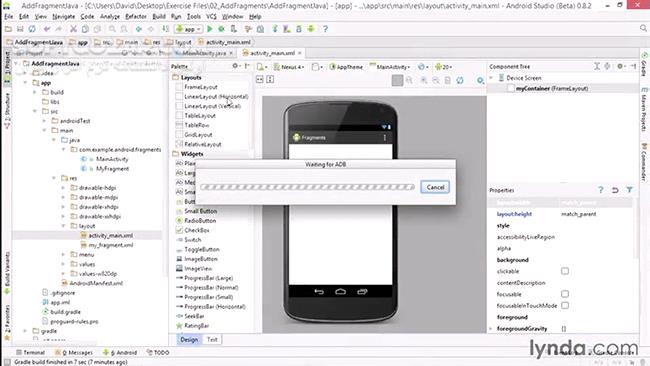Select the Design tab
Image resolution: width=650 pixels, height=366 pixels.
coord(189,339)
